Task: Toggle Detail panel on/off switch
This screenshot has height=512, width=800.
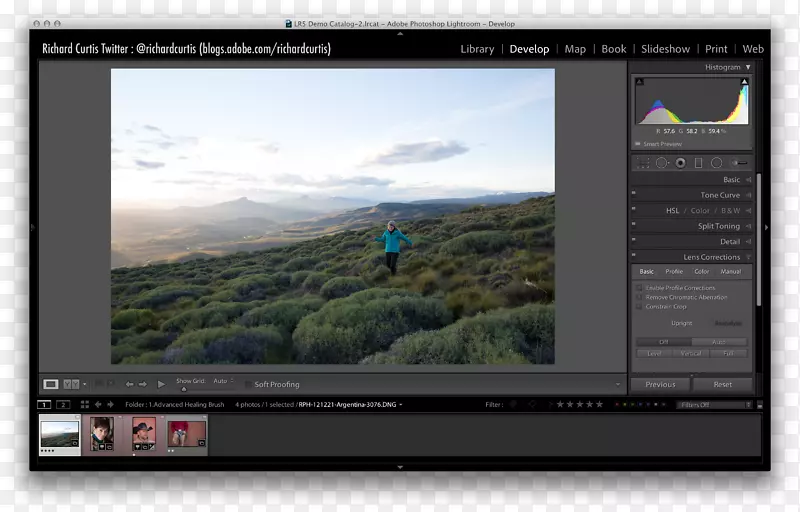Action: coord(634,239)
